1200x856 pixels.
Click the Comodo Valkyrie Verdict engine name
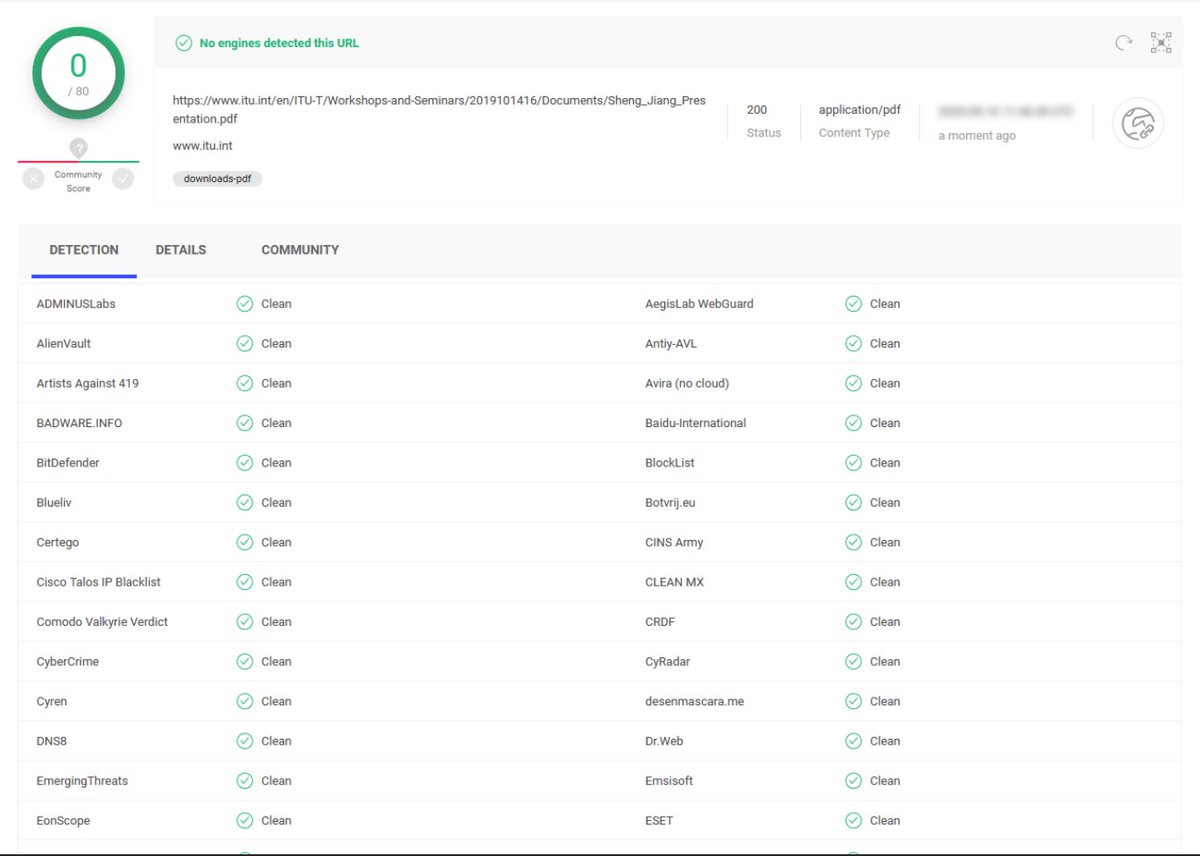(102, 622)
